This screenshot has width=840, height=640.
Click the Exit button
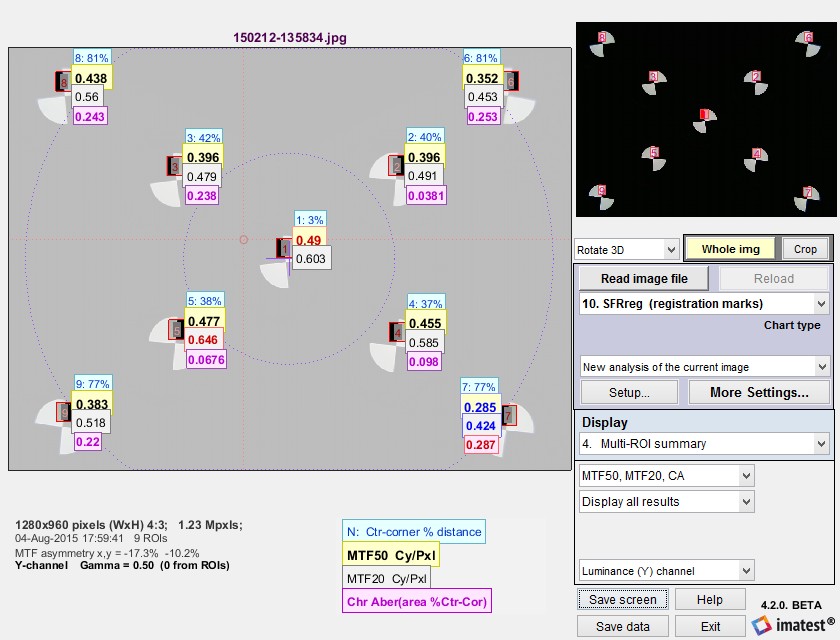click(710, 626)
